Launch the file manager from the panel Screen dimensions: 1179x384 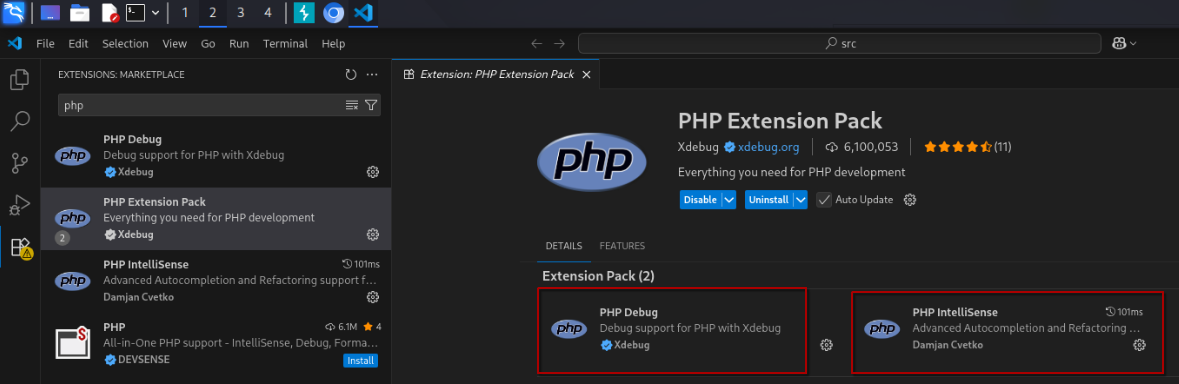pos(80,13)
